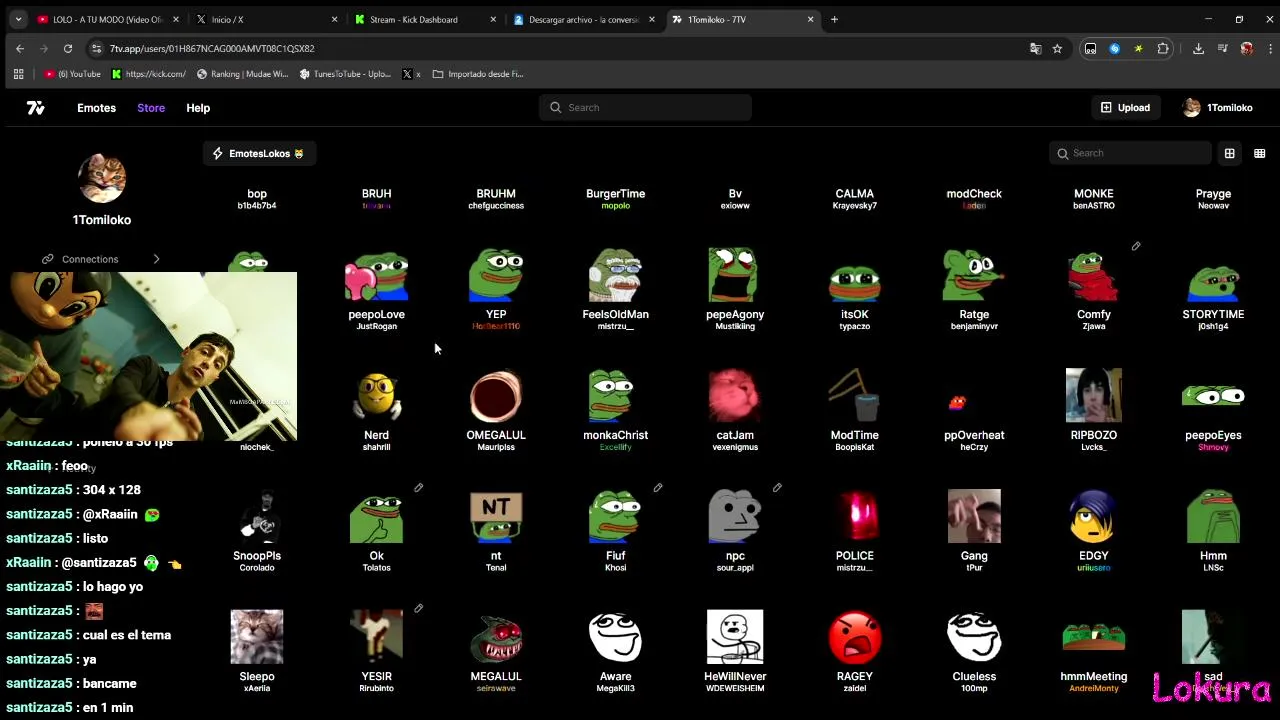The image size is (1280, 720).
Task: Open the 1Tomiloko account menu
Action: [1218, 108]
